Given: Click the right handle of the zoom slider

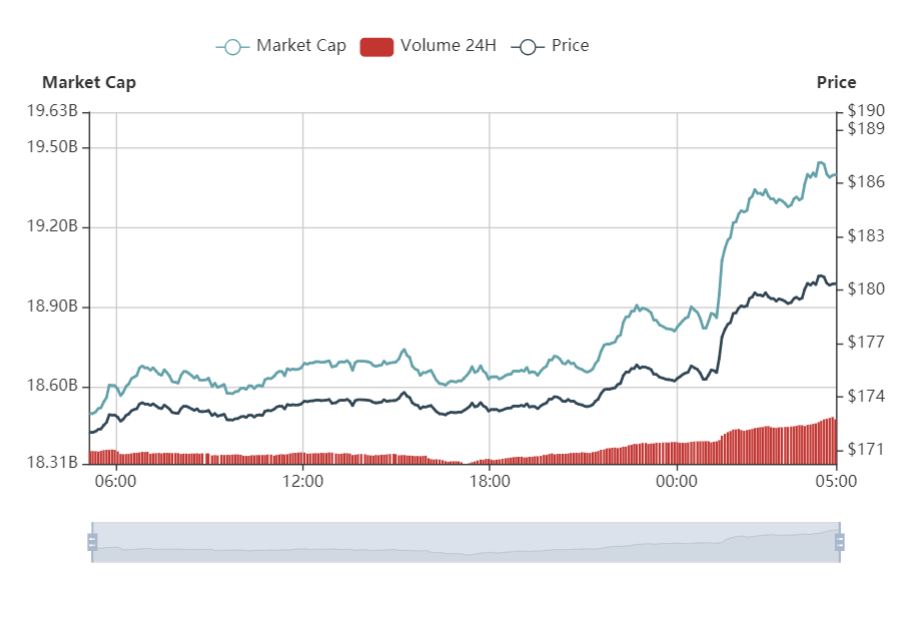Looking at the screenshot, I should point(839,542).
